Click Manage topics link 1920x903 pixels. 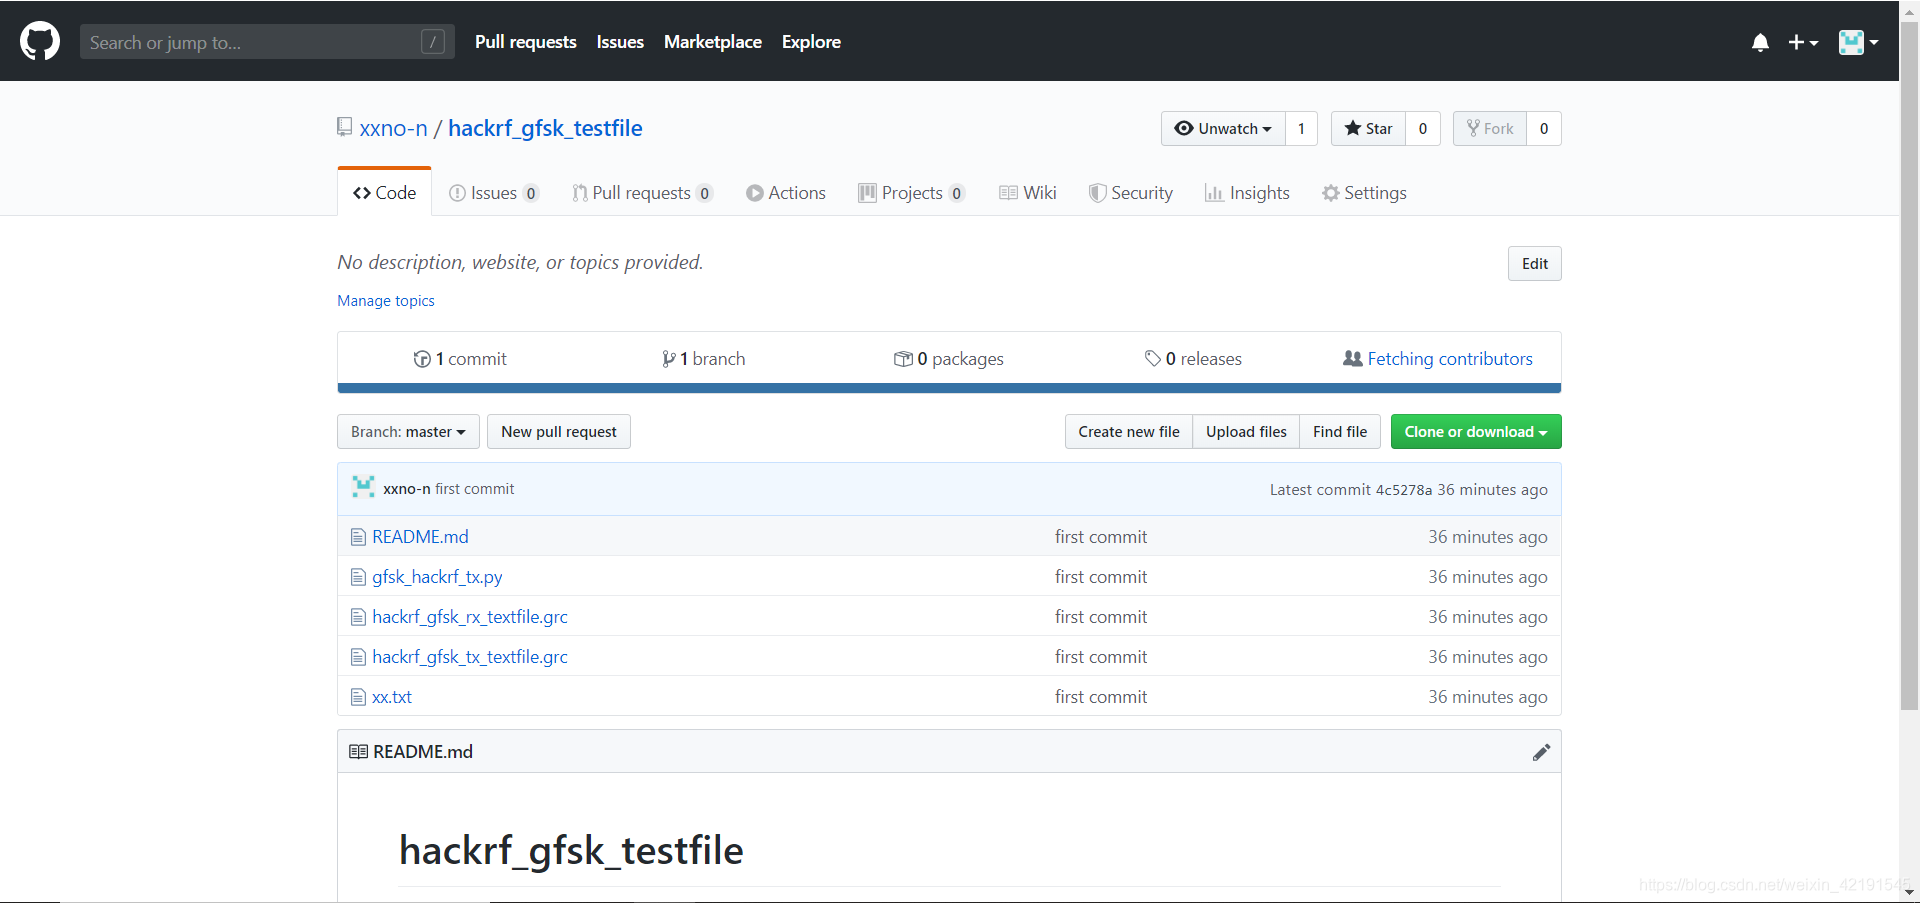386,301
